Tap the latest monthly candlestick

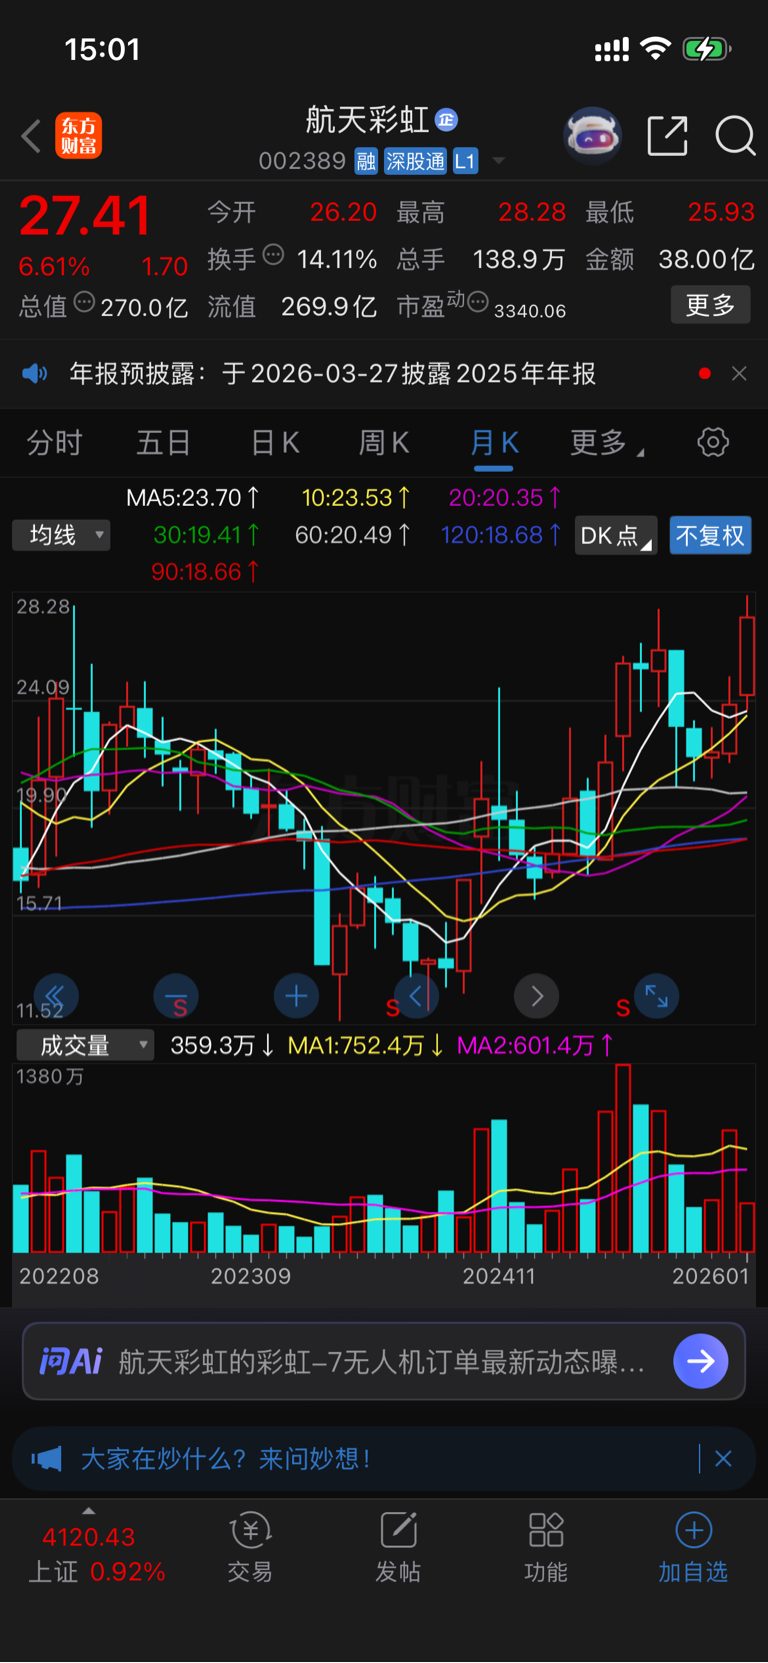tap(747, 655)
